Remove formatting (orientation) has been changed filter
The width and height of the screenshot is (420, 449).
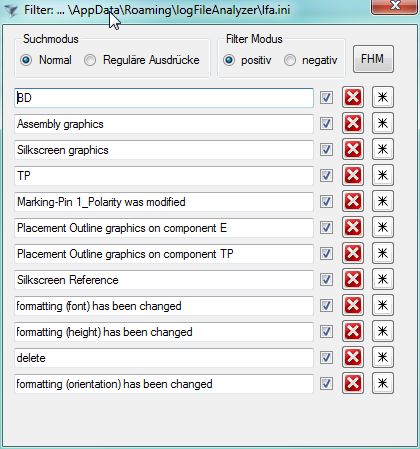tap(353, 383)
